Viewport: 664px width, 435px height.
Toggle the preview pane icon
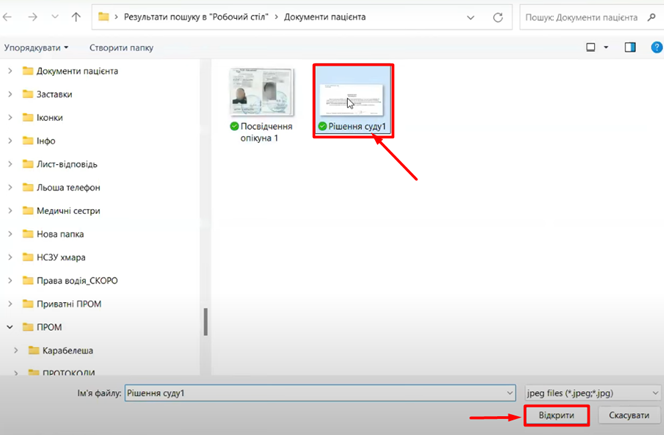point(630,47)
